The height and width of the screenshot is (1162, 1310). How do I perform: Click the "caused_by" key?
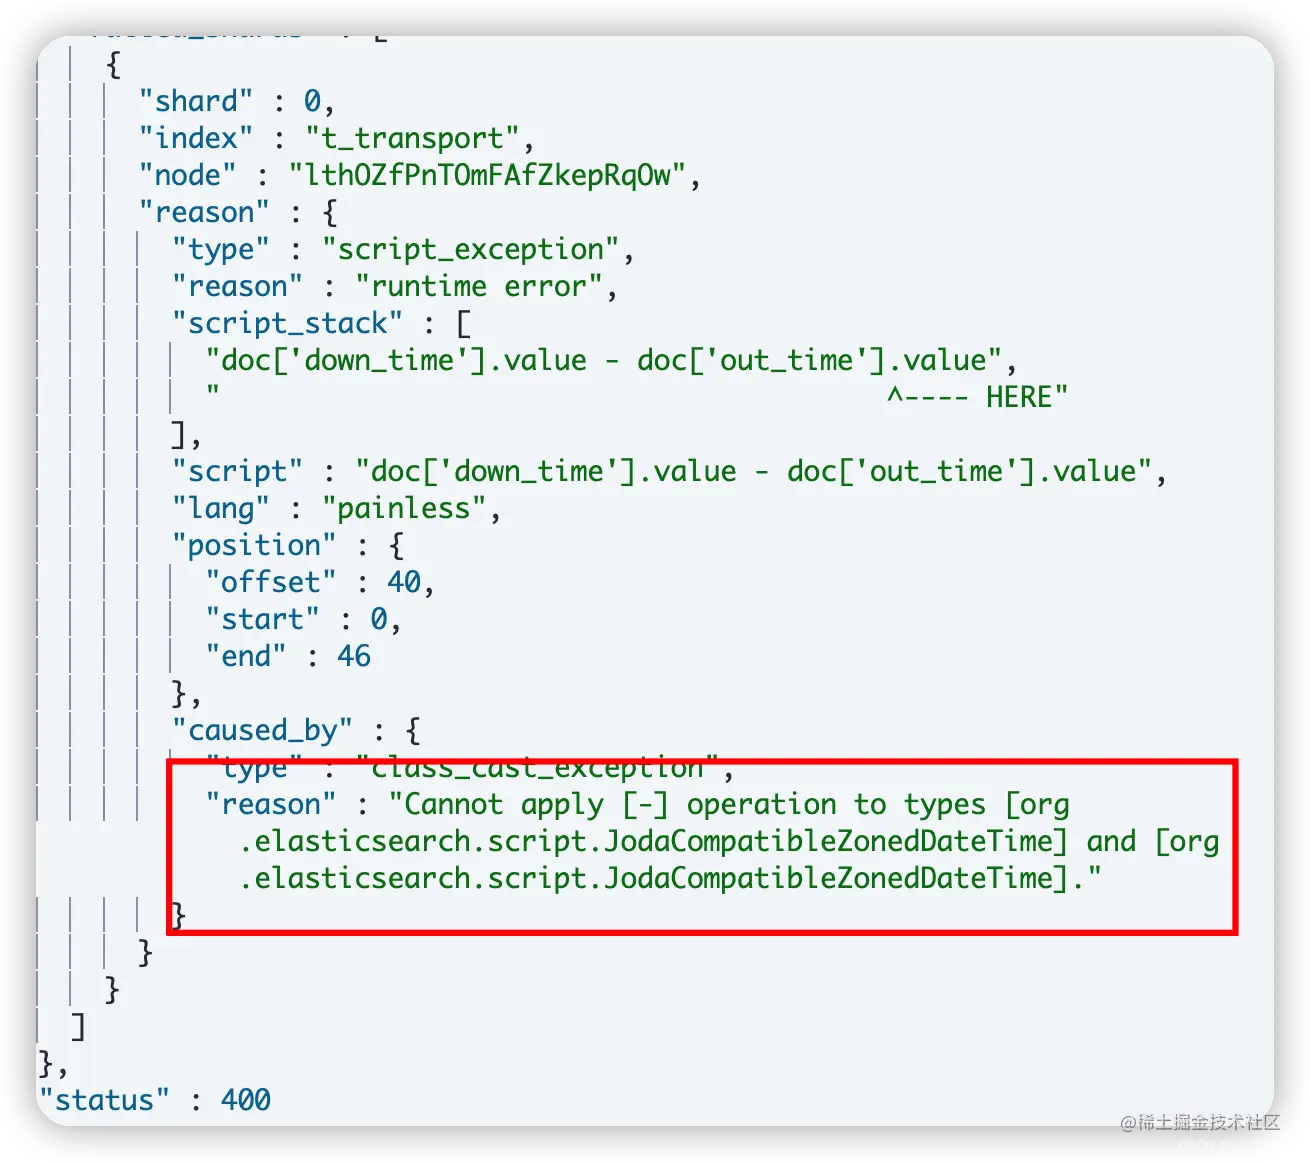(x=262, y=730)
